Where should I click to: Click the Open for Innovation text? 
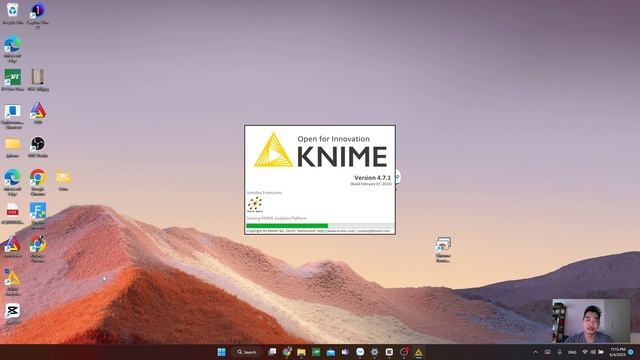click(333, 139)
